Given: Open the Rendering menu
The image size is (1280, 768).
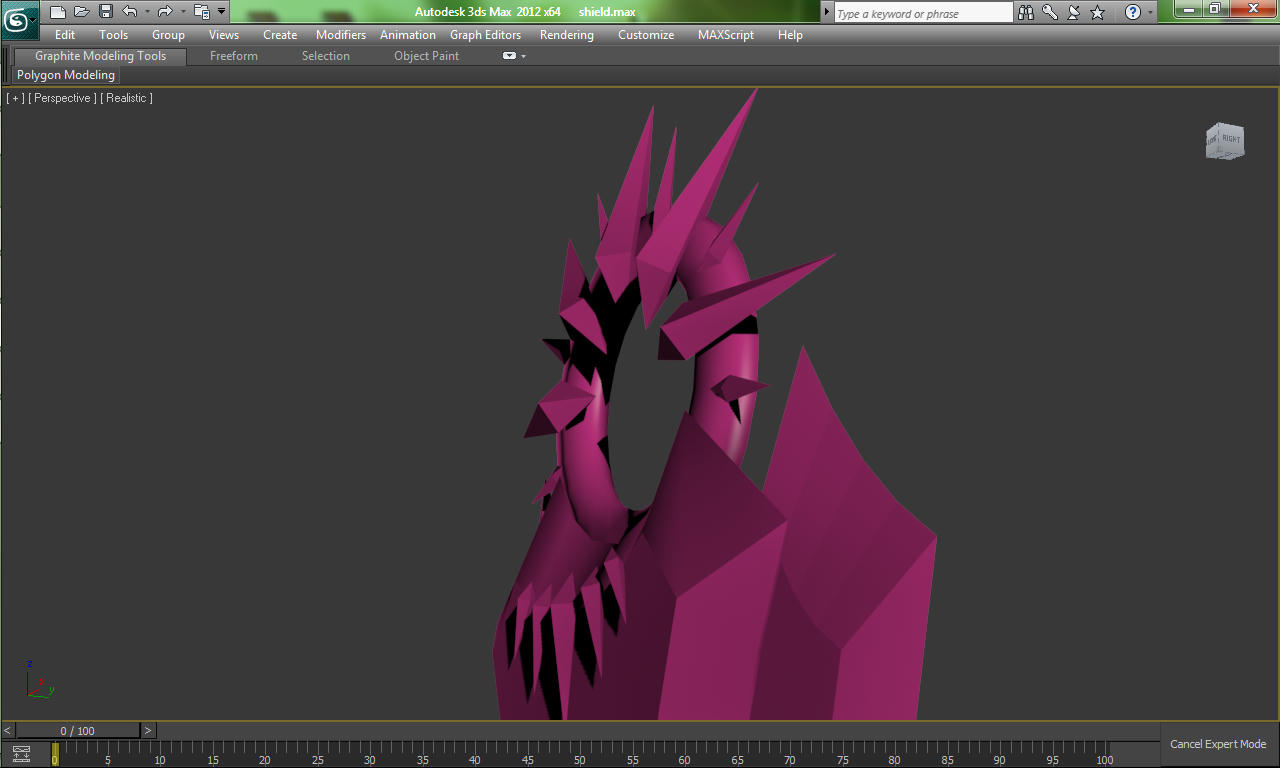Looking at the screenshot, I should pyautogui.click(x=567, y=35).
